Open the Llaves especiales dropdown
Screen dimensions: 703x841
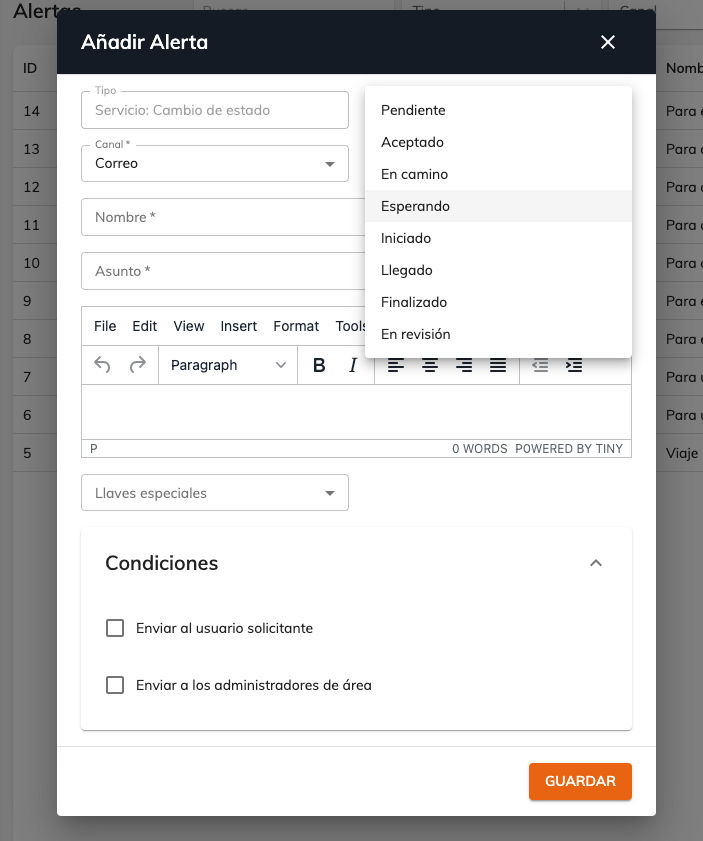click(x=215, y=493)
